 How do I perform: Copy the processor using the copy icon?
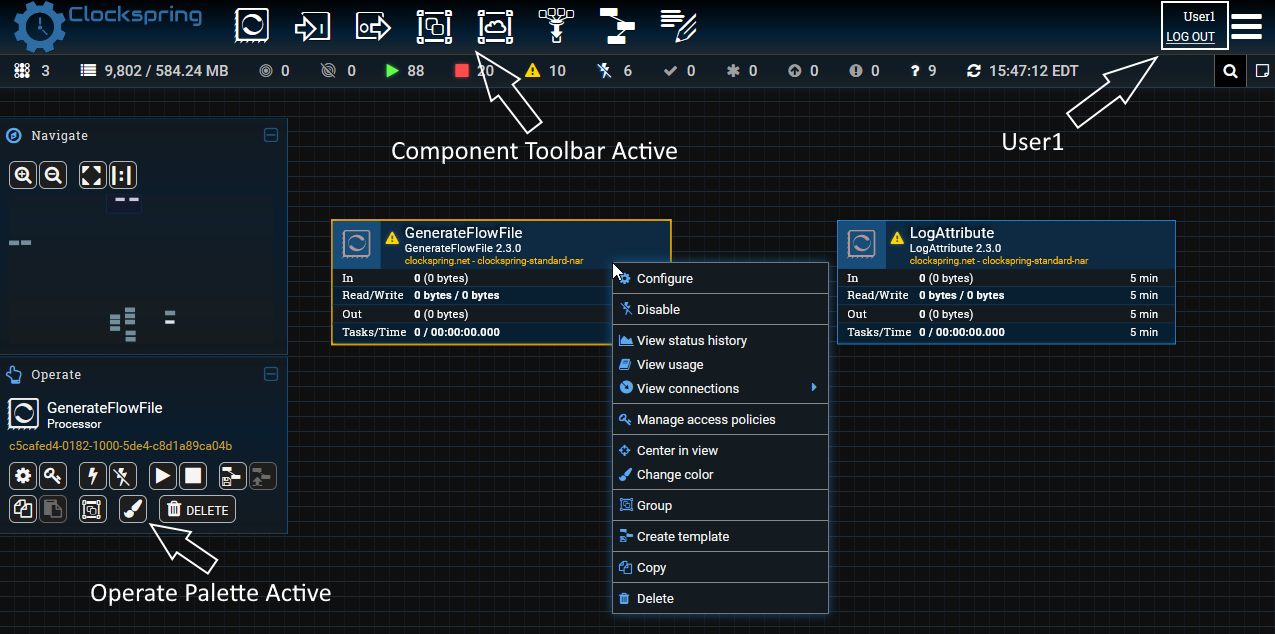tap(21, 509)
